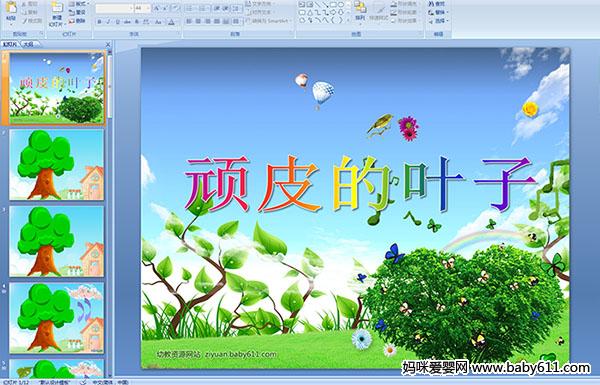The height and width of the screenshot is (385, 600).
Task: Click the Clear Formatting eraser icon
Action: point(176,8)
